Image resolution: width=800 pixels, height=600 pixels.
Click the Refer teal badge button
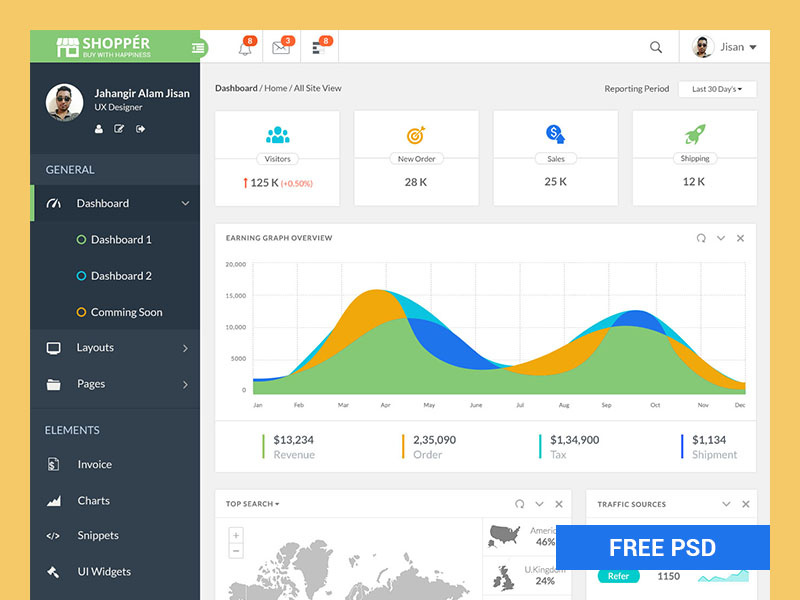tap(618, 576)
